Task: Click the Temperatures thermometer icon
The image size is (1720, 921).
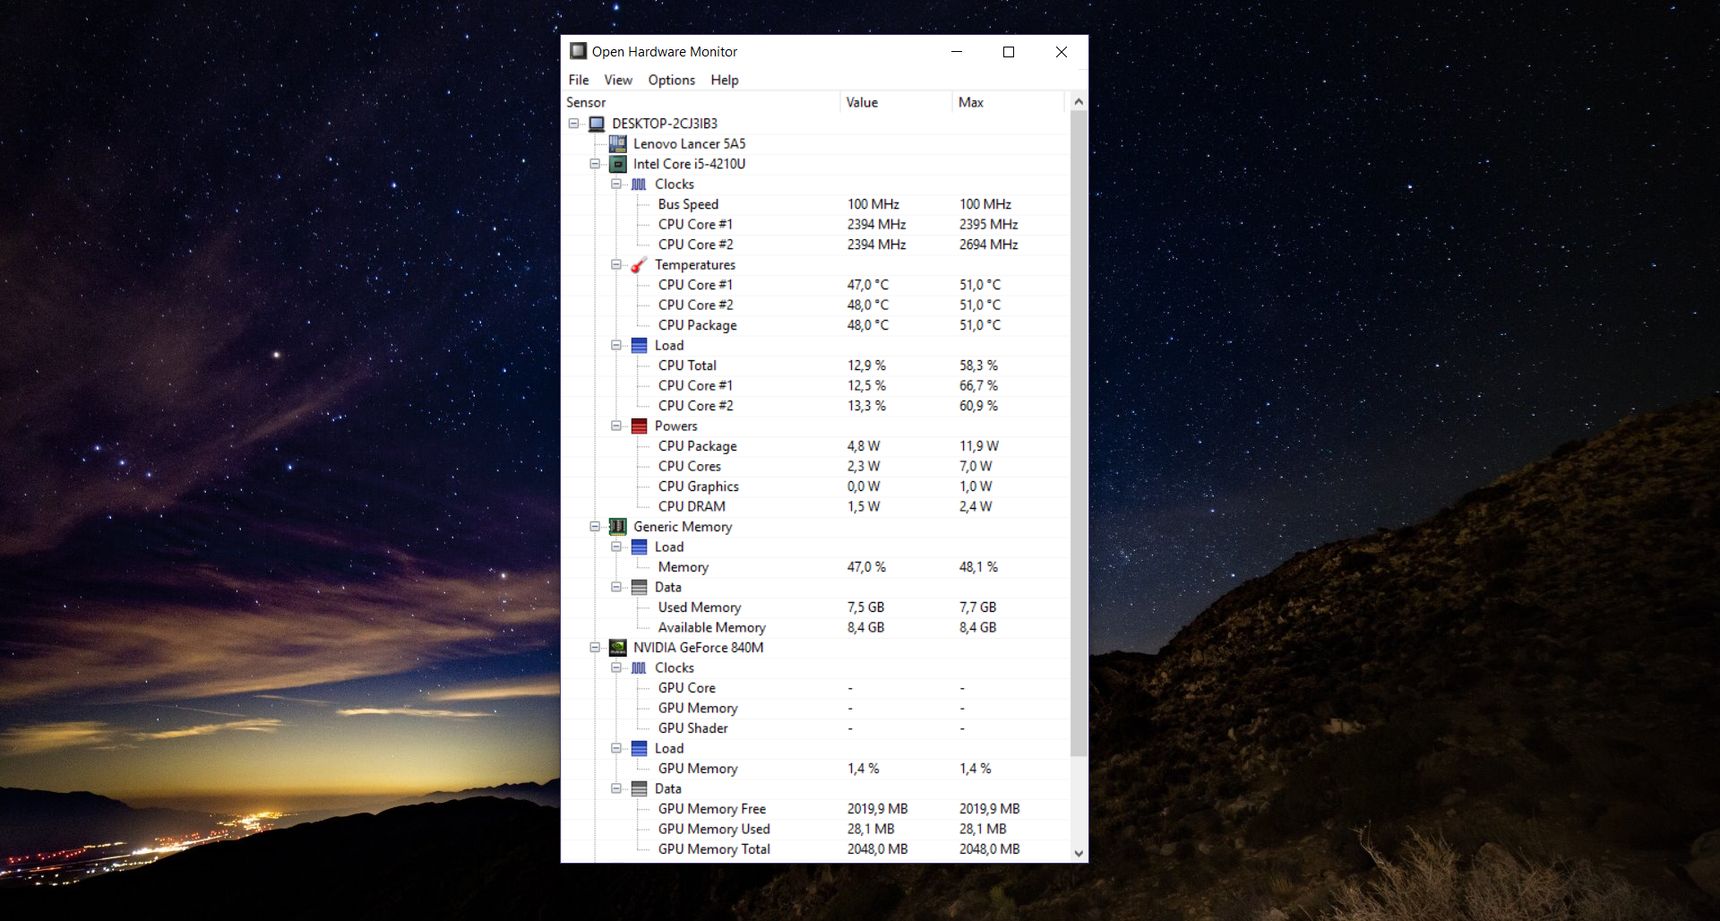Action: [639, 265]
